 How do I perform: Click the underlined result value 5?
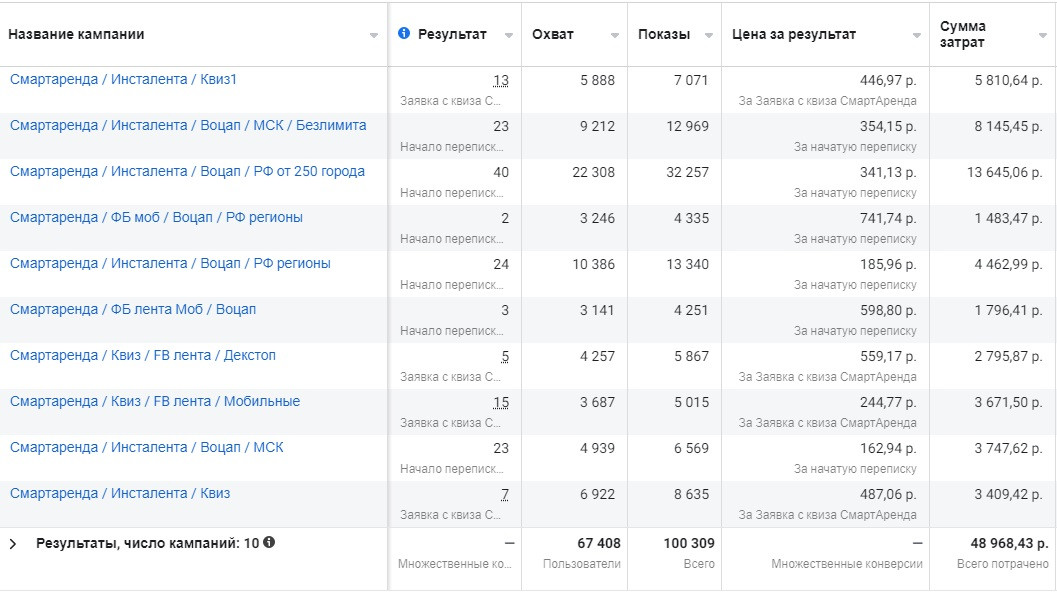coord(505,356)
